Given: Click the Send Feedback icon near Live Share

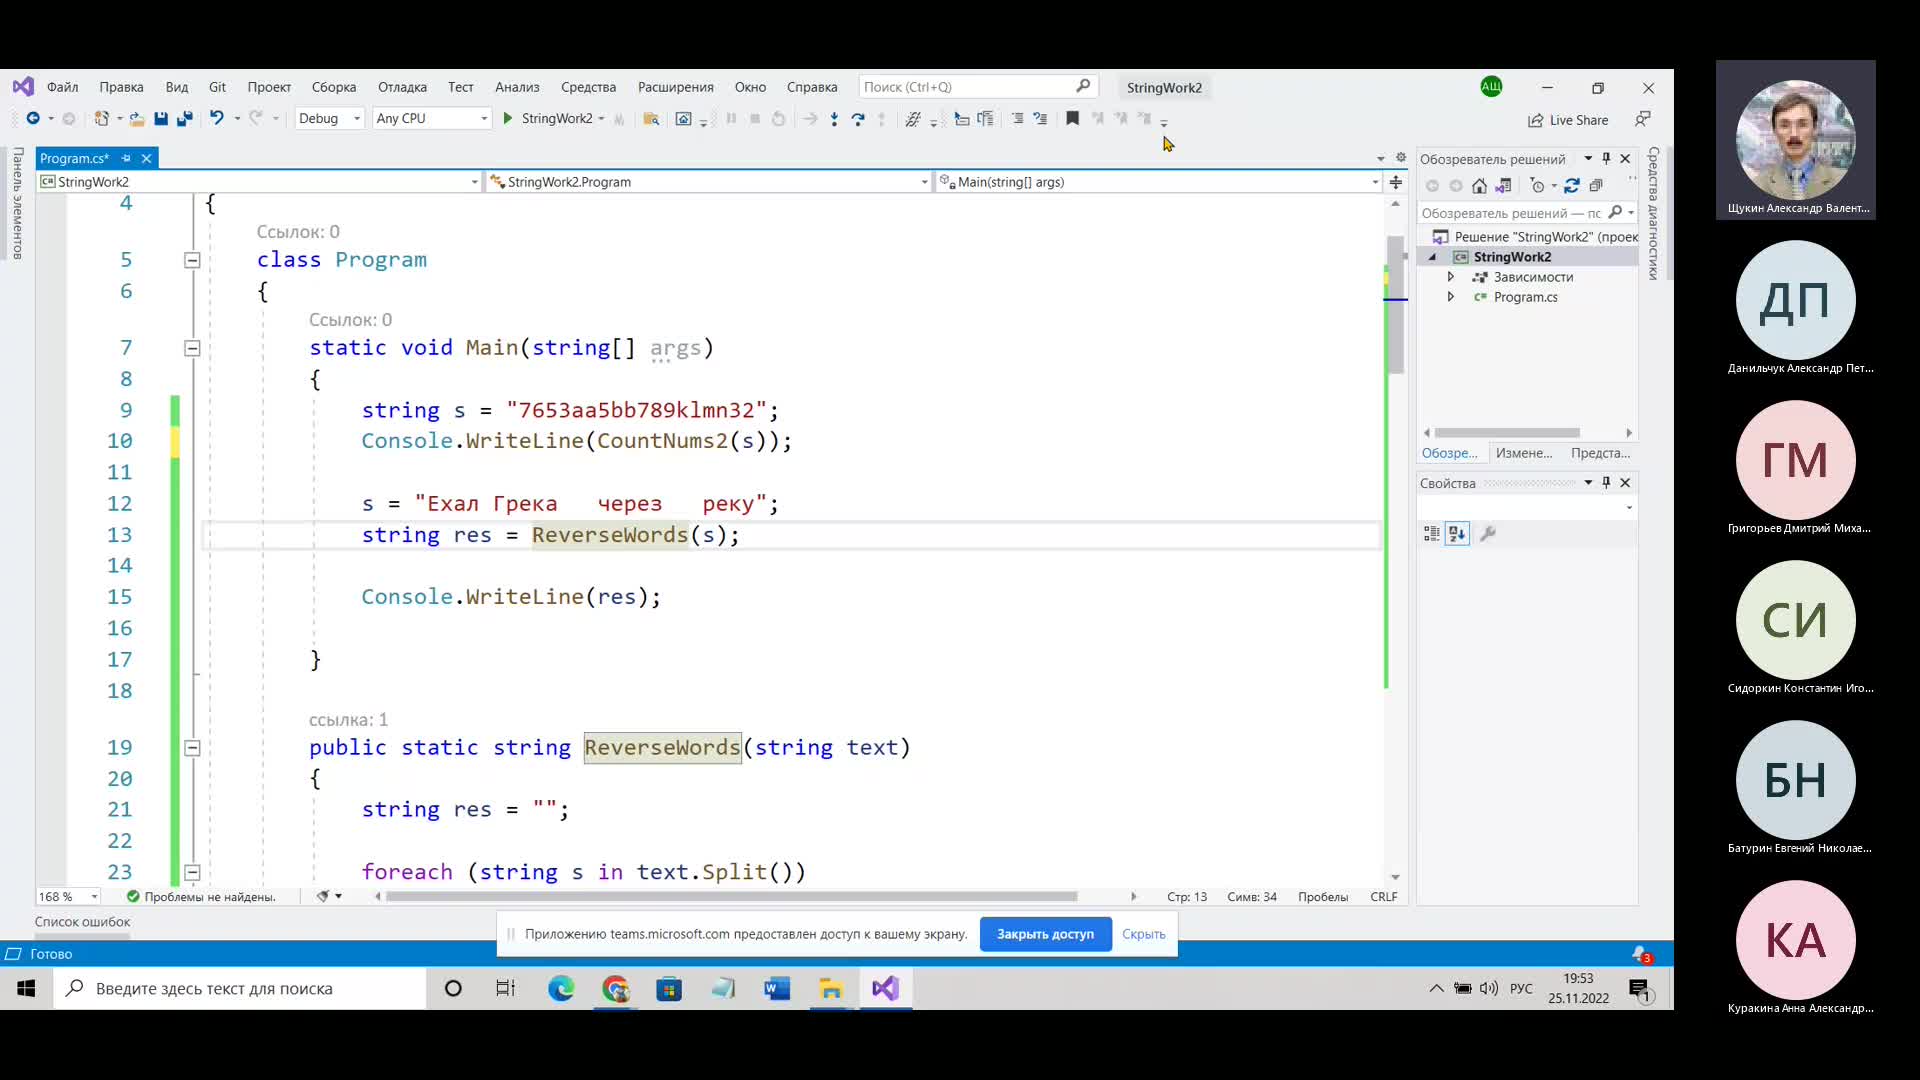Looking at the screenshot, I should (x=1643, y=119).
